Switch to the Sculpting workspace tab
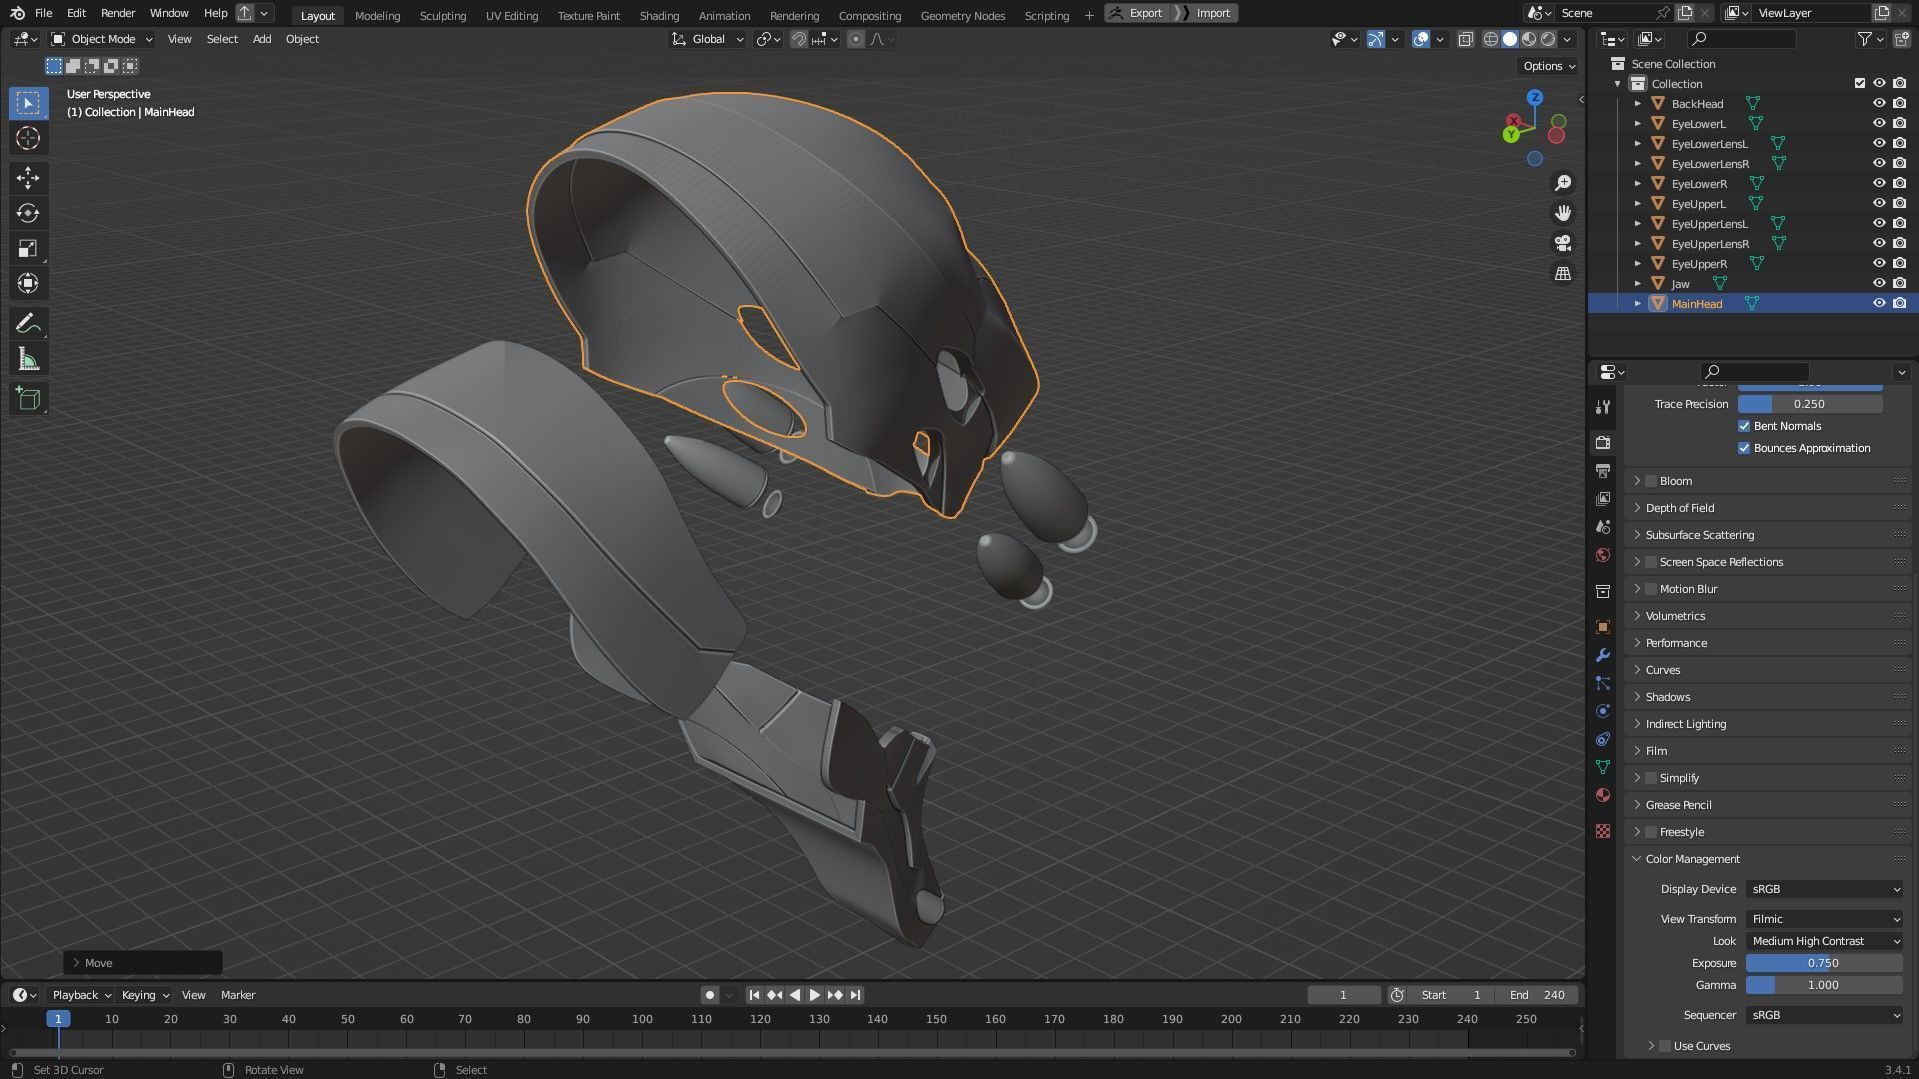Image resolution: width=1919 pixels, height=1079 pixels. (x=442, y=15)
